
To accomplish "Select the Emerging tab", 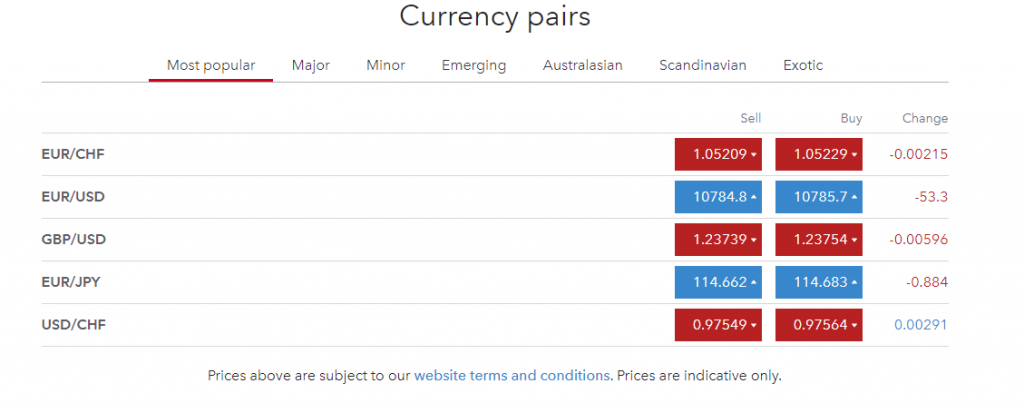I will [x=474, y=66].
